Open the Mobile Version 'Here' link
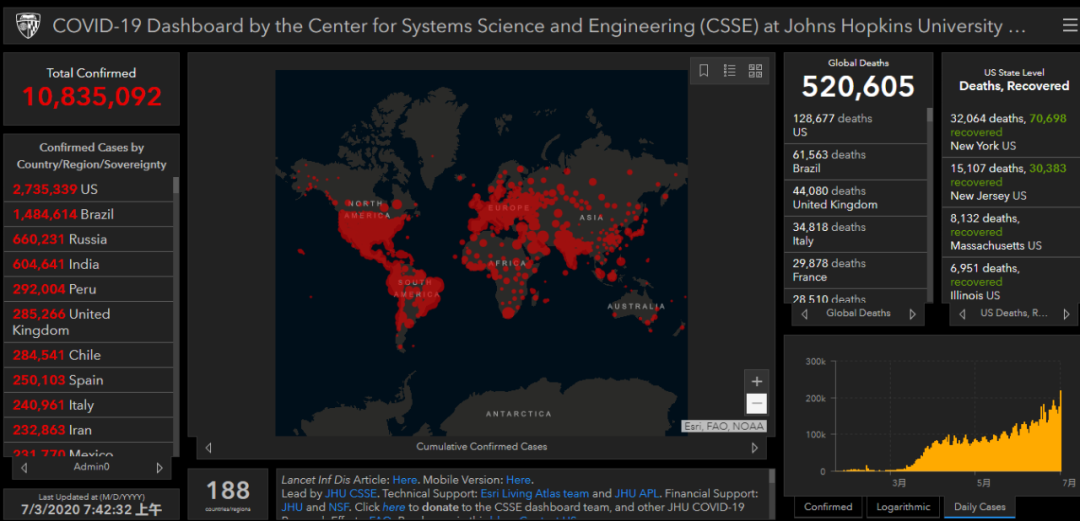The height and width of the screenshot is (521, 1080). point(519,480)
